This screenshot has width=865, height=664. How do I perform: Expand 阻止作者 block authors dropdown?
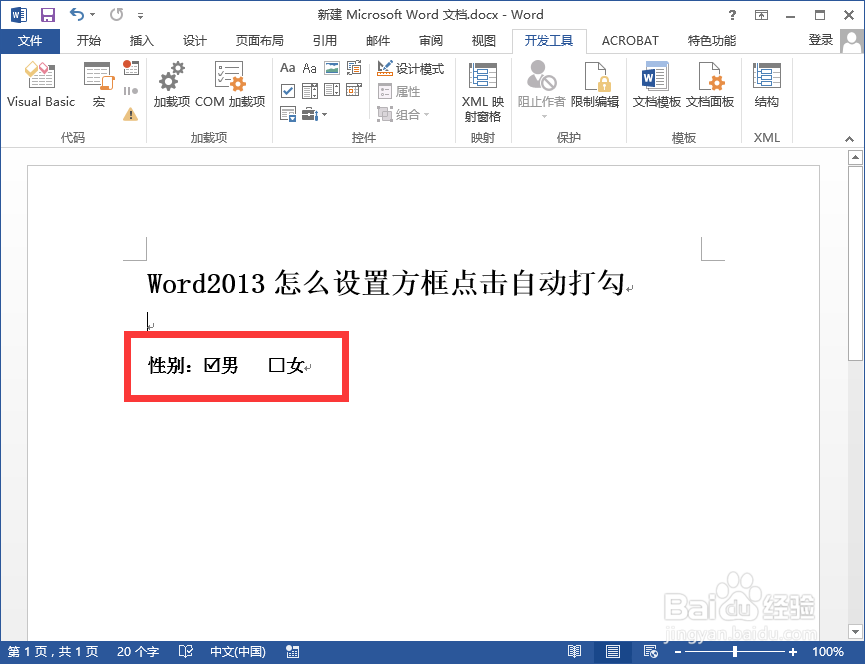544,116
